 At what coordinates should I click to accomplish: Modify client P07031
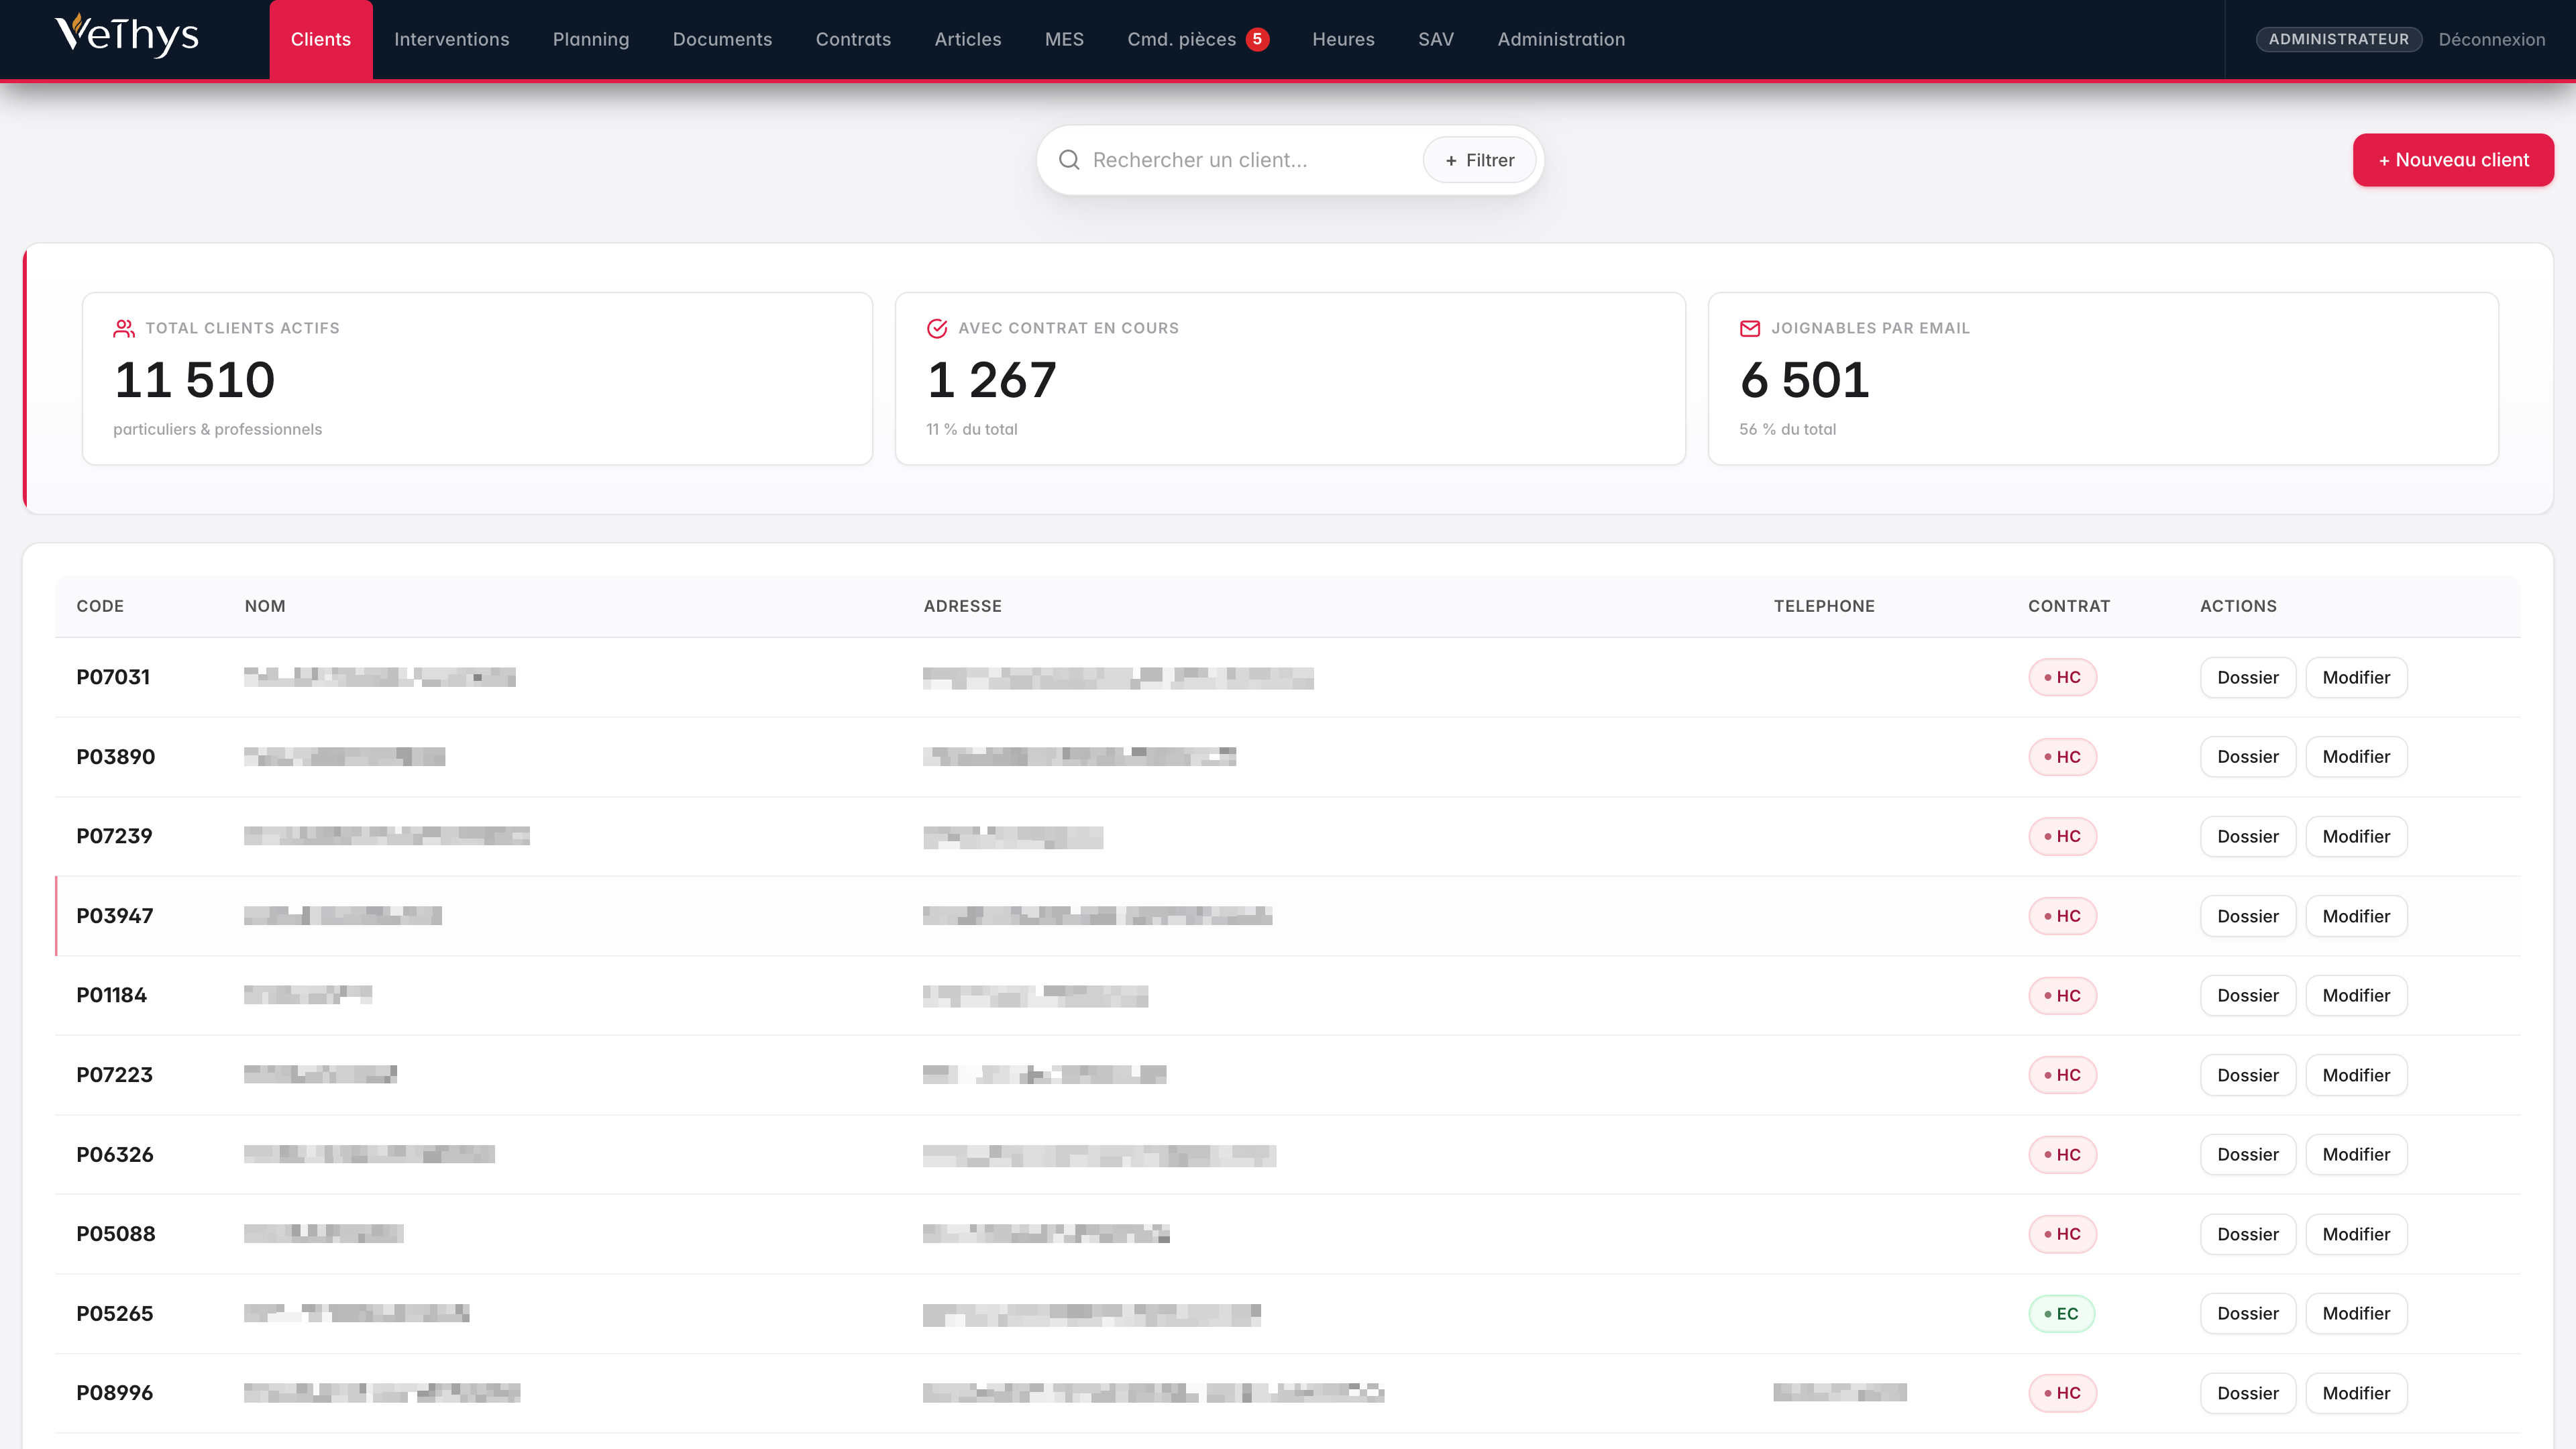pyautogui.click(x=2356, y=677)
